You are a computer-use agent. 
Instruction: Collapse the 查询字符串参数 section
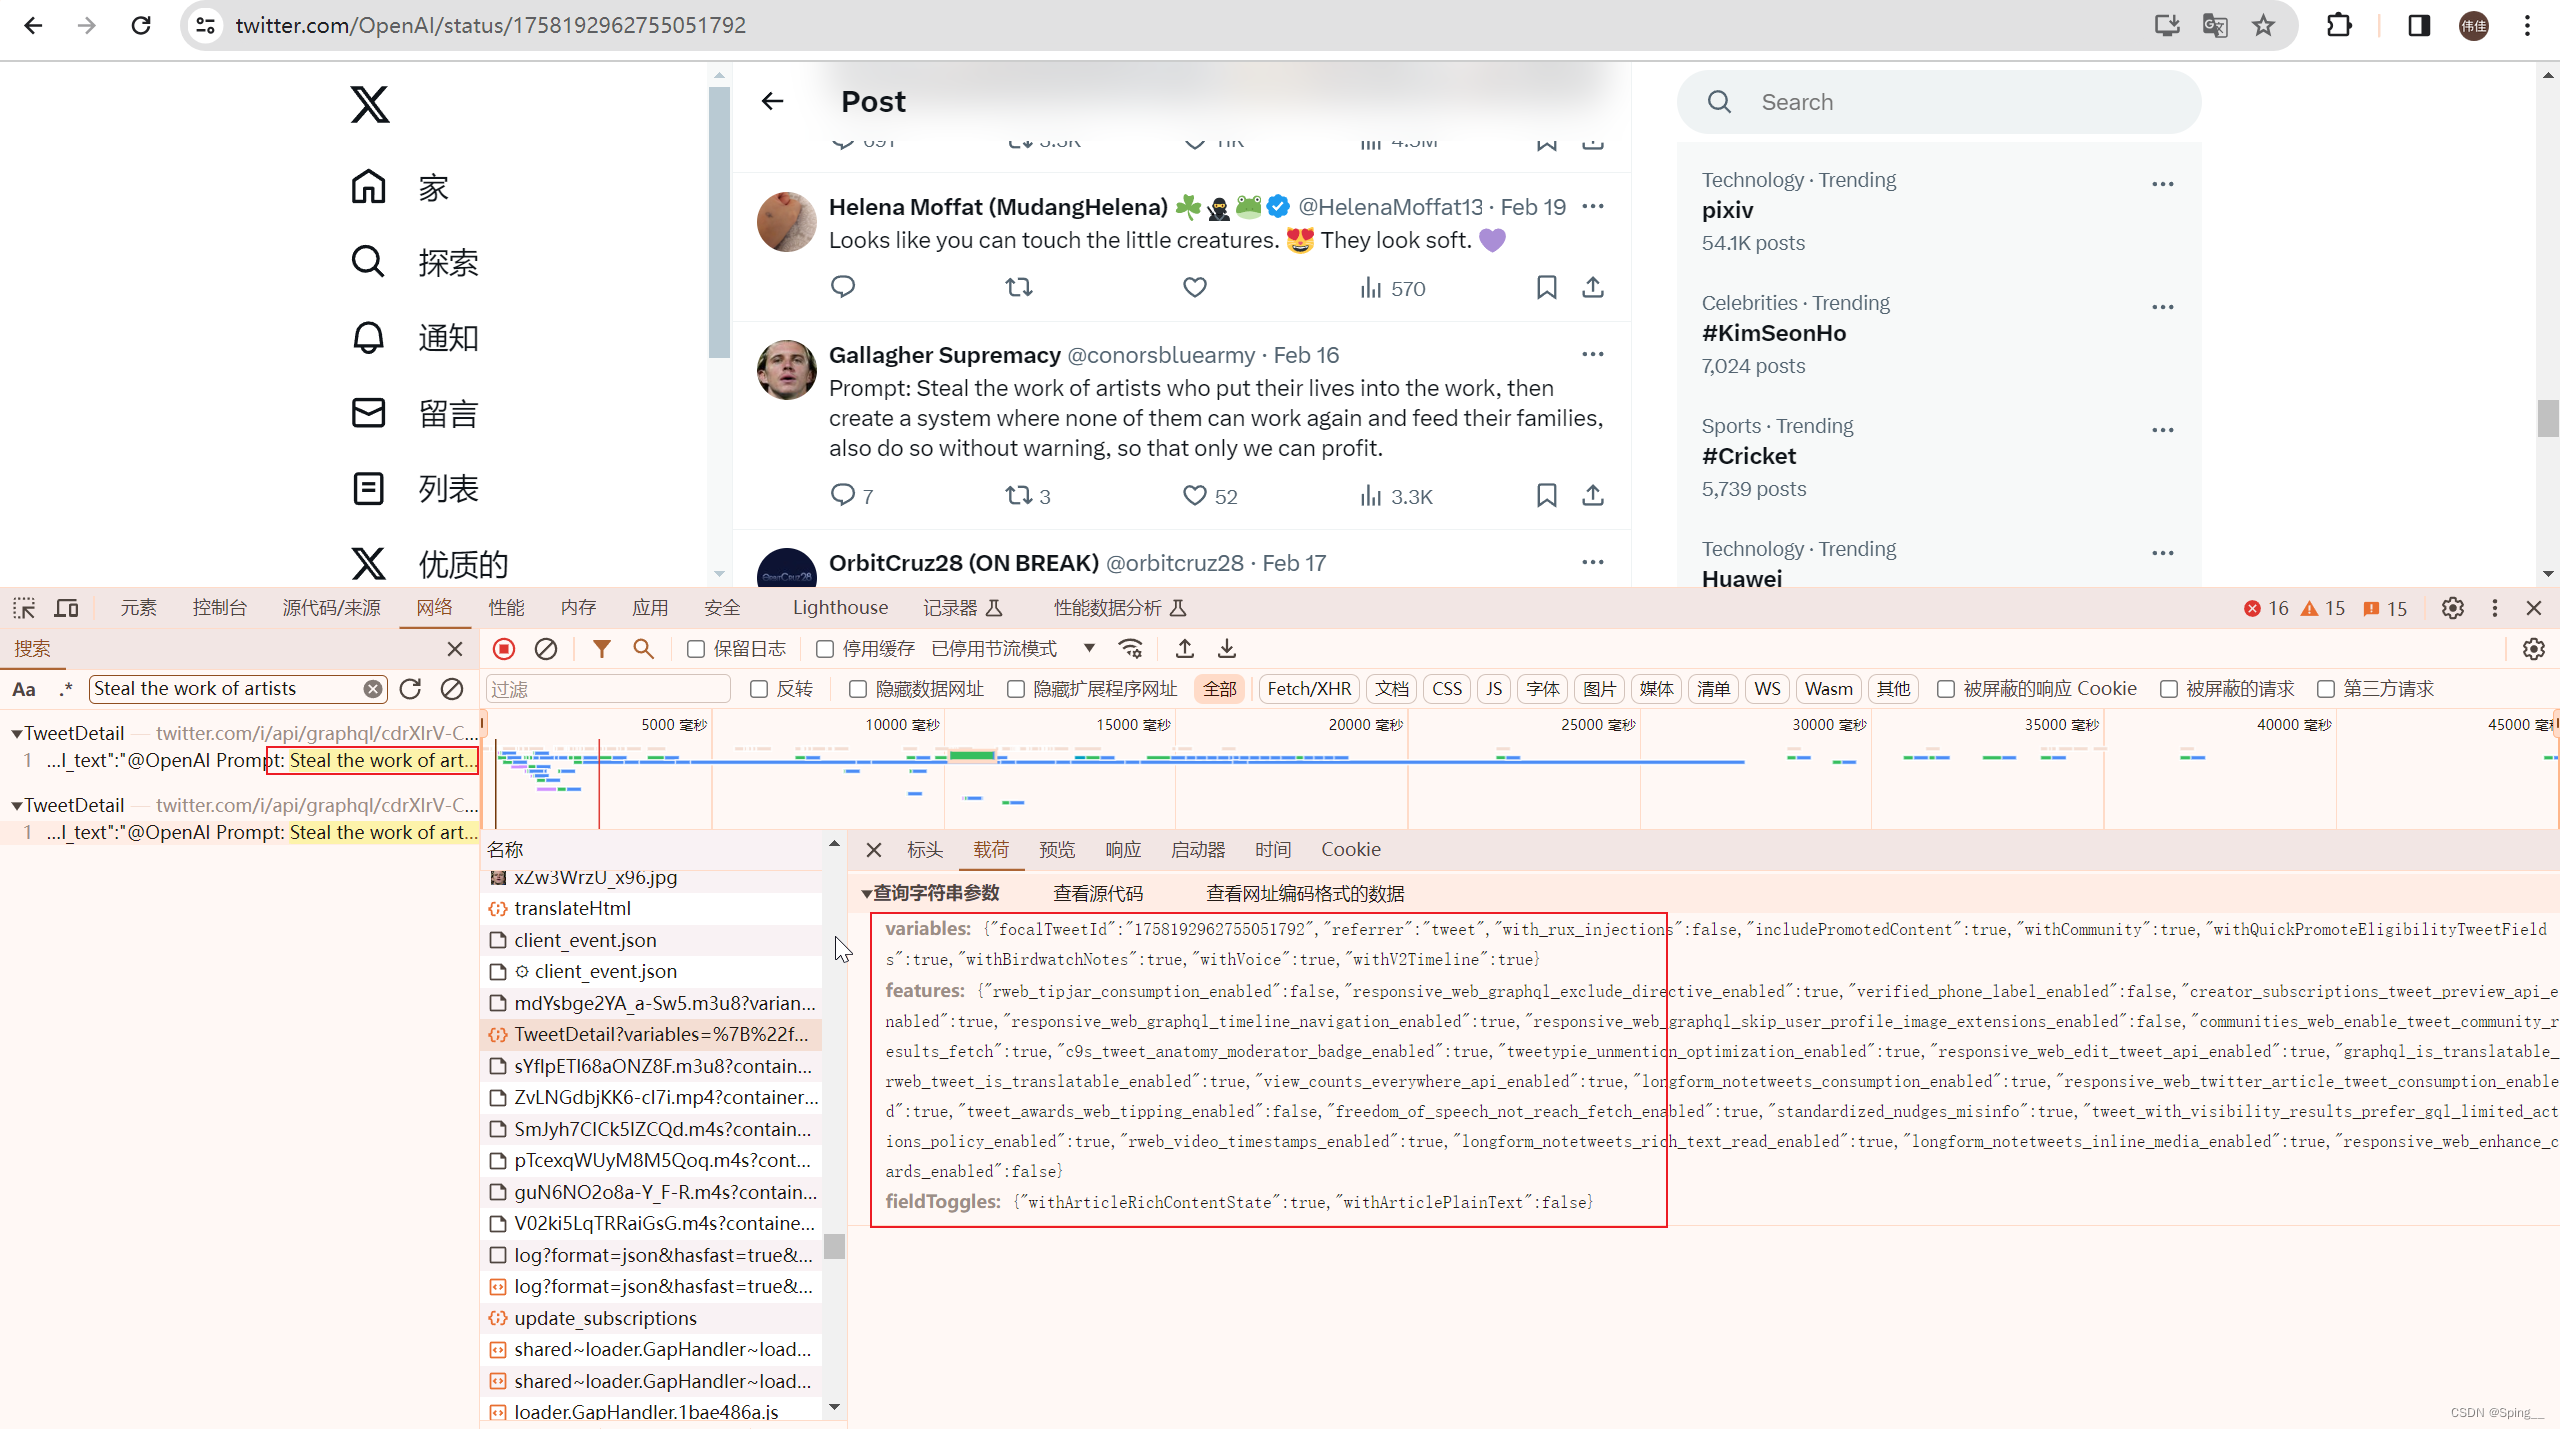click(x=866, y=893)
